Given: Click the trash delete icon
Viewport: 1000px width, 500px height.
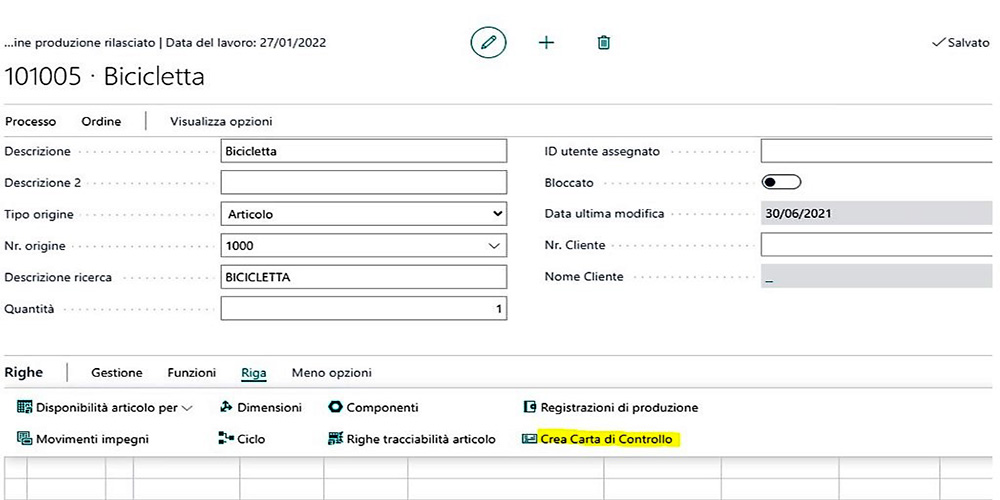Looking at the screenshot, I should pos(603,43).
